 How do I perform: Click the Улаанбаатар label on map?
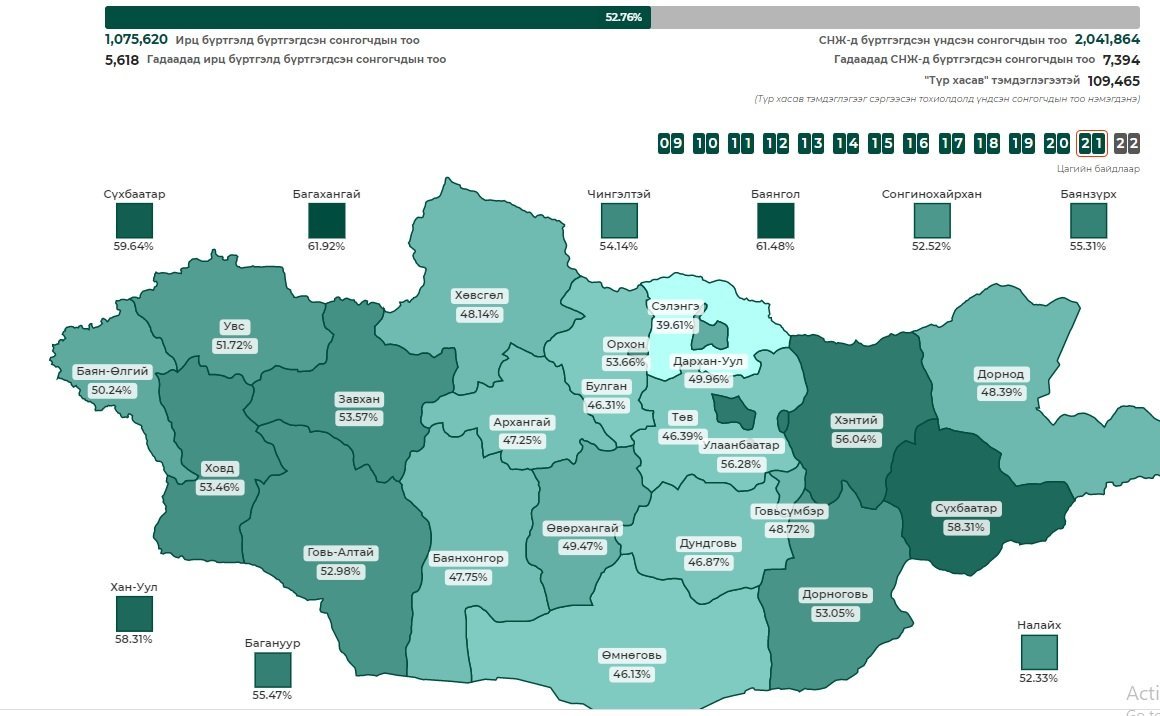[x=740, y=446]
